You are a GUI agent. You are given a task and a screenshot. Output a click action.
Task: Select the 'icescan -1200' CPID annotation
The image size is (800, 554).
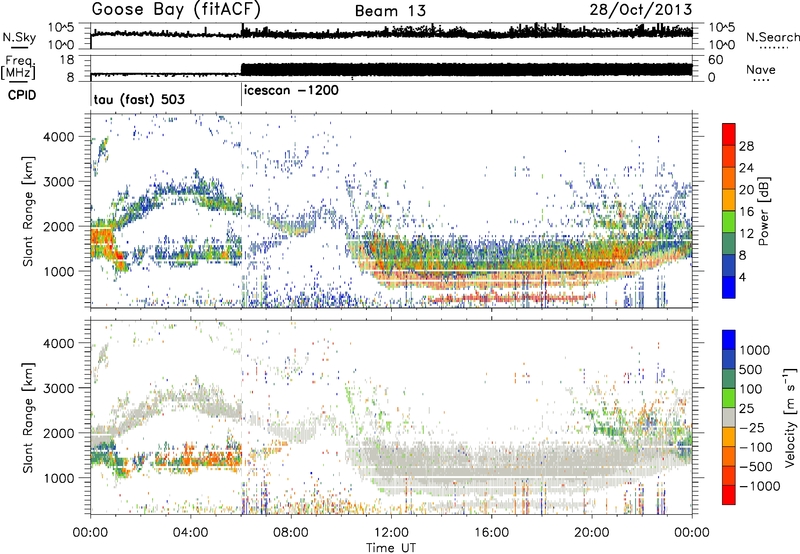tap(291, 91)
